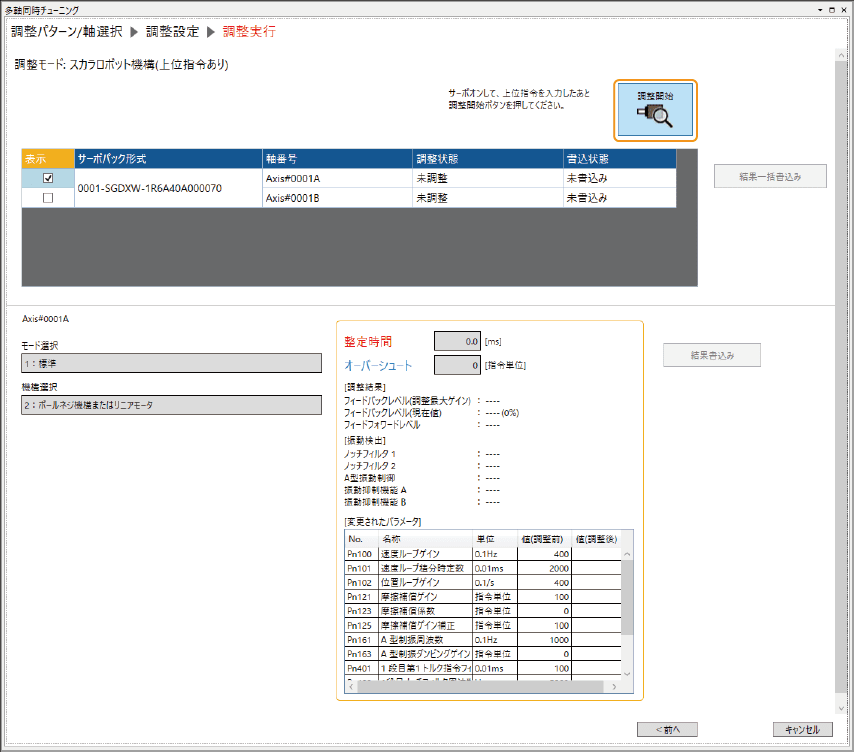The height and width of the screenshot is (752, 854).
Task: Select the Axis#0001B row in axis table
Action: [336, 198]
